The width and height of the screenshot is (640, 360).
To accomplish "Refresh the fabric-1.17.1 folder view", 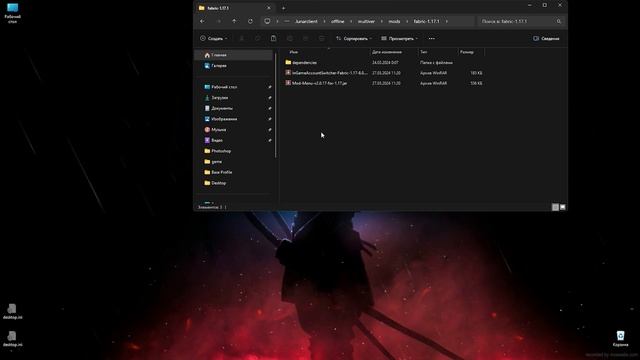I will (x=250, y=21).
